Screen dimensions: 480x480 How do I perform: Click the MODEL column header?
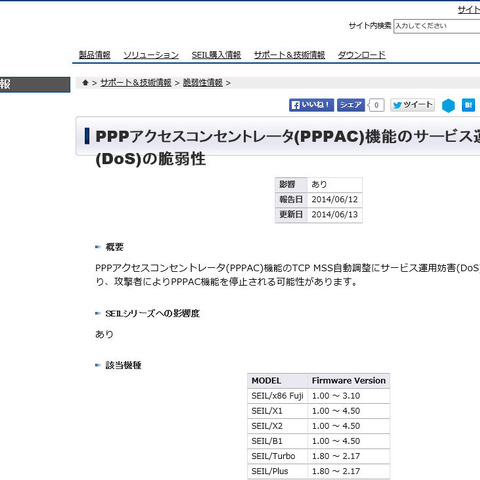click(277, 381)
